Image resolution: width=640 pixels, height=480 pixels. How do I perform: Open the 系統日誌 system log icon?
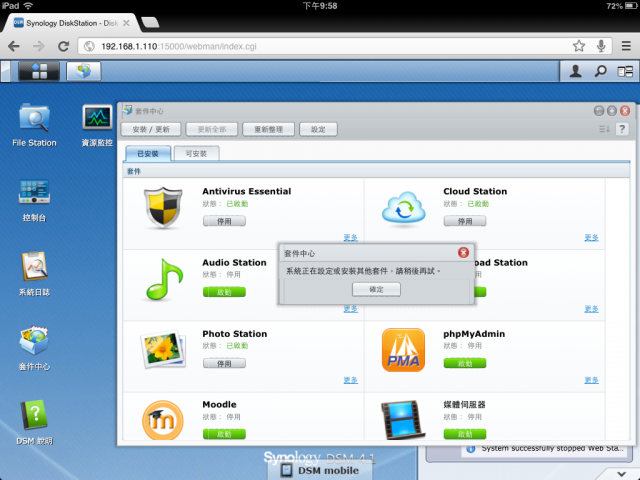34,274
